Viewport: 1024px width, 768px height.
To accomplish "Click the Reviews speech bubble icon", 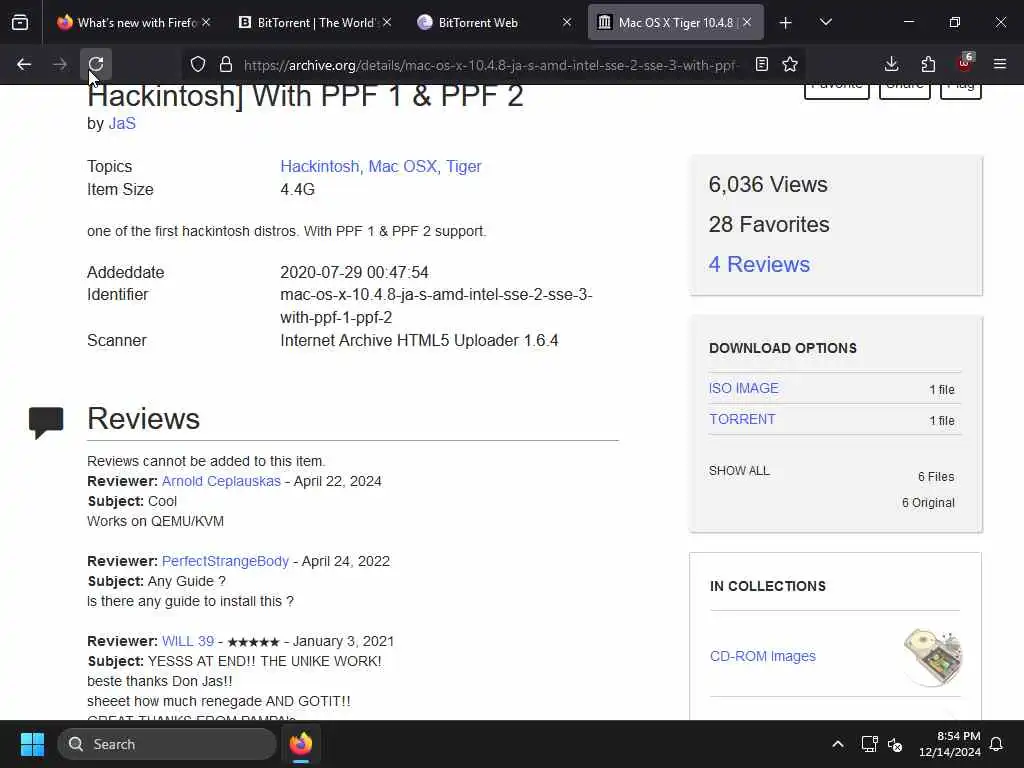I will point(46,423).
